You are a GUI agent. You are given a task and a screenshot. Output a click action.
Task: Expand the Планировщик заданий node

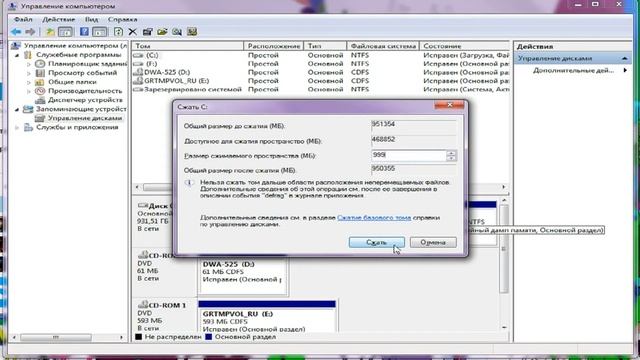29,64
